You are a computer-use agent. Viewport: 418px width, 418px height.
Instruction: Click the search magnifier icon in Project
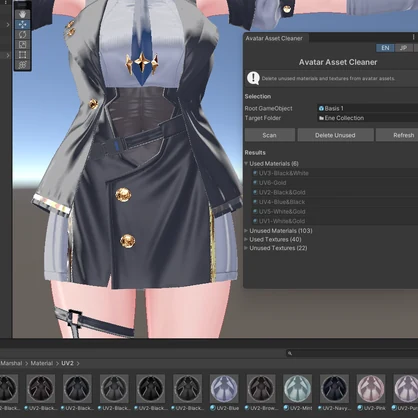click(290, 353)
